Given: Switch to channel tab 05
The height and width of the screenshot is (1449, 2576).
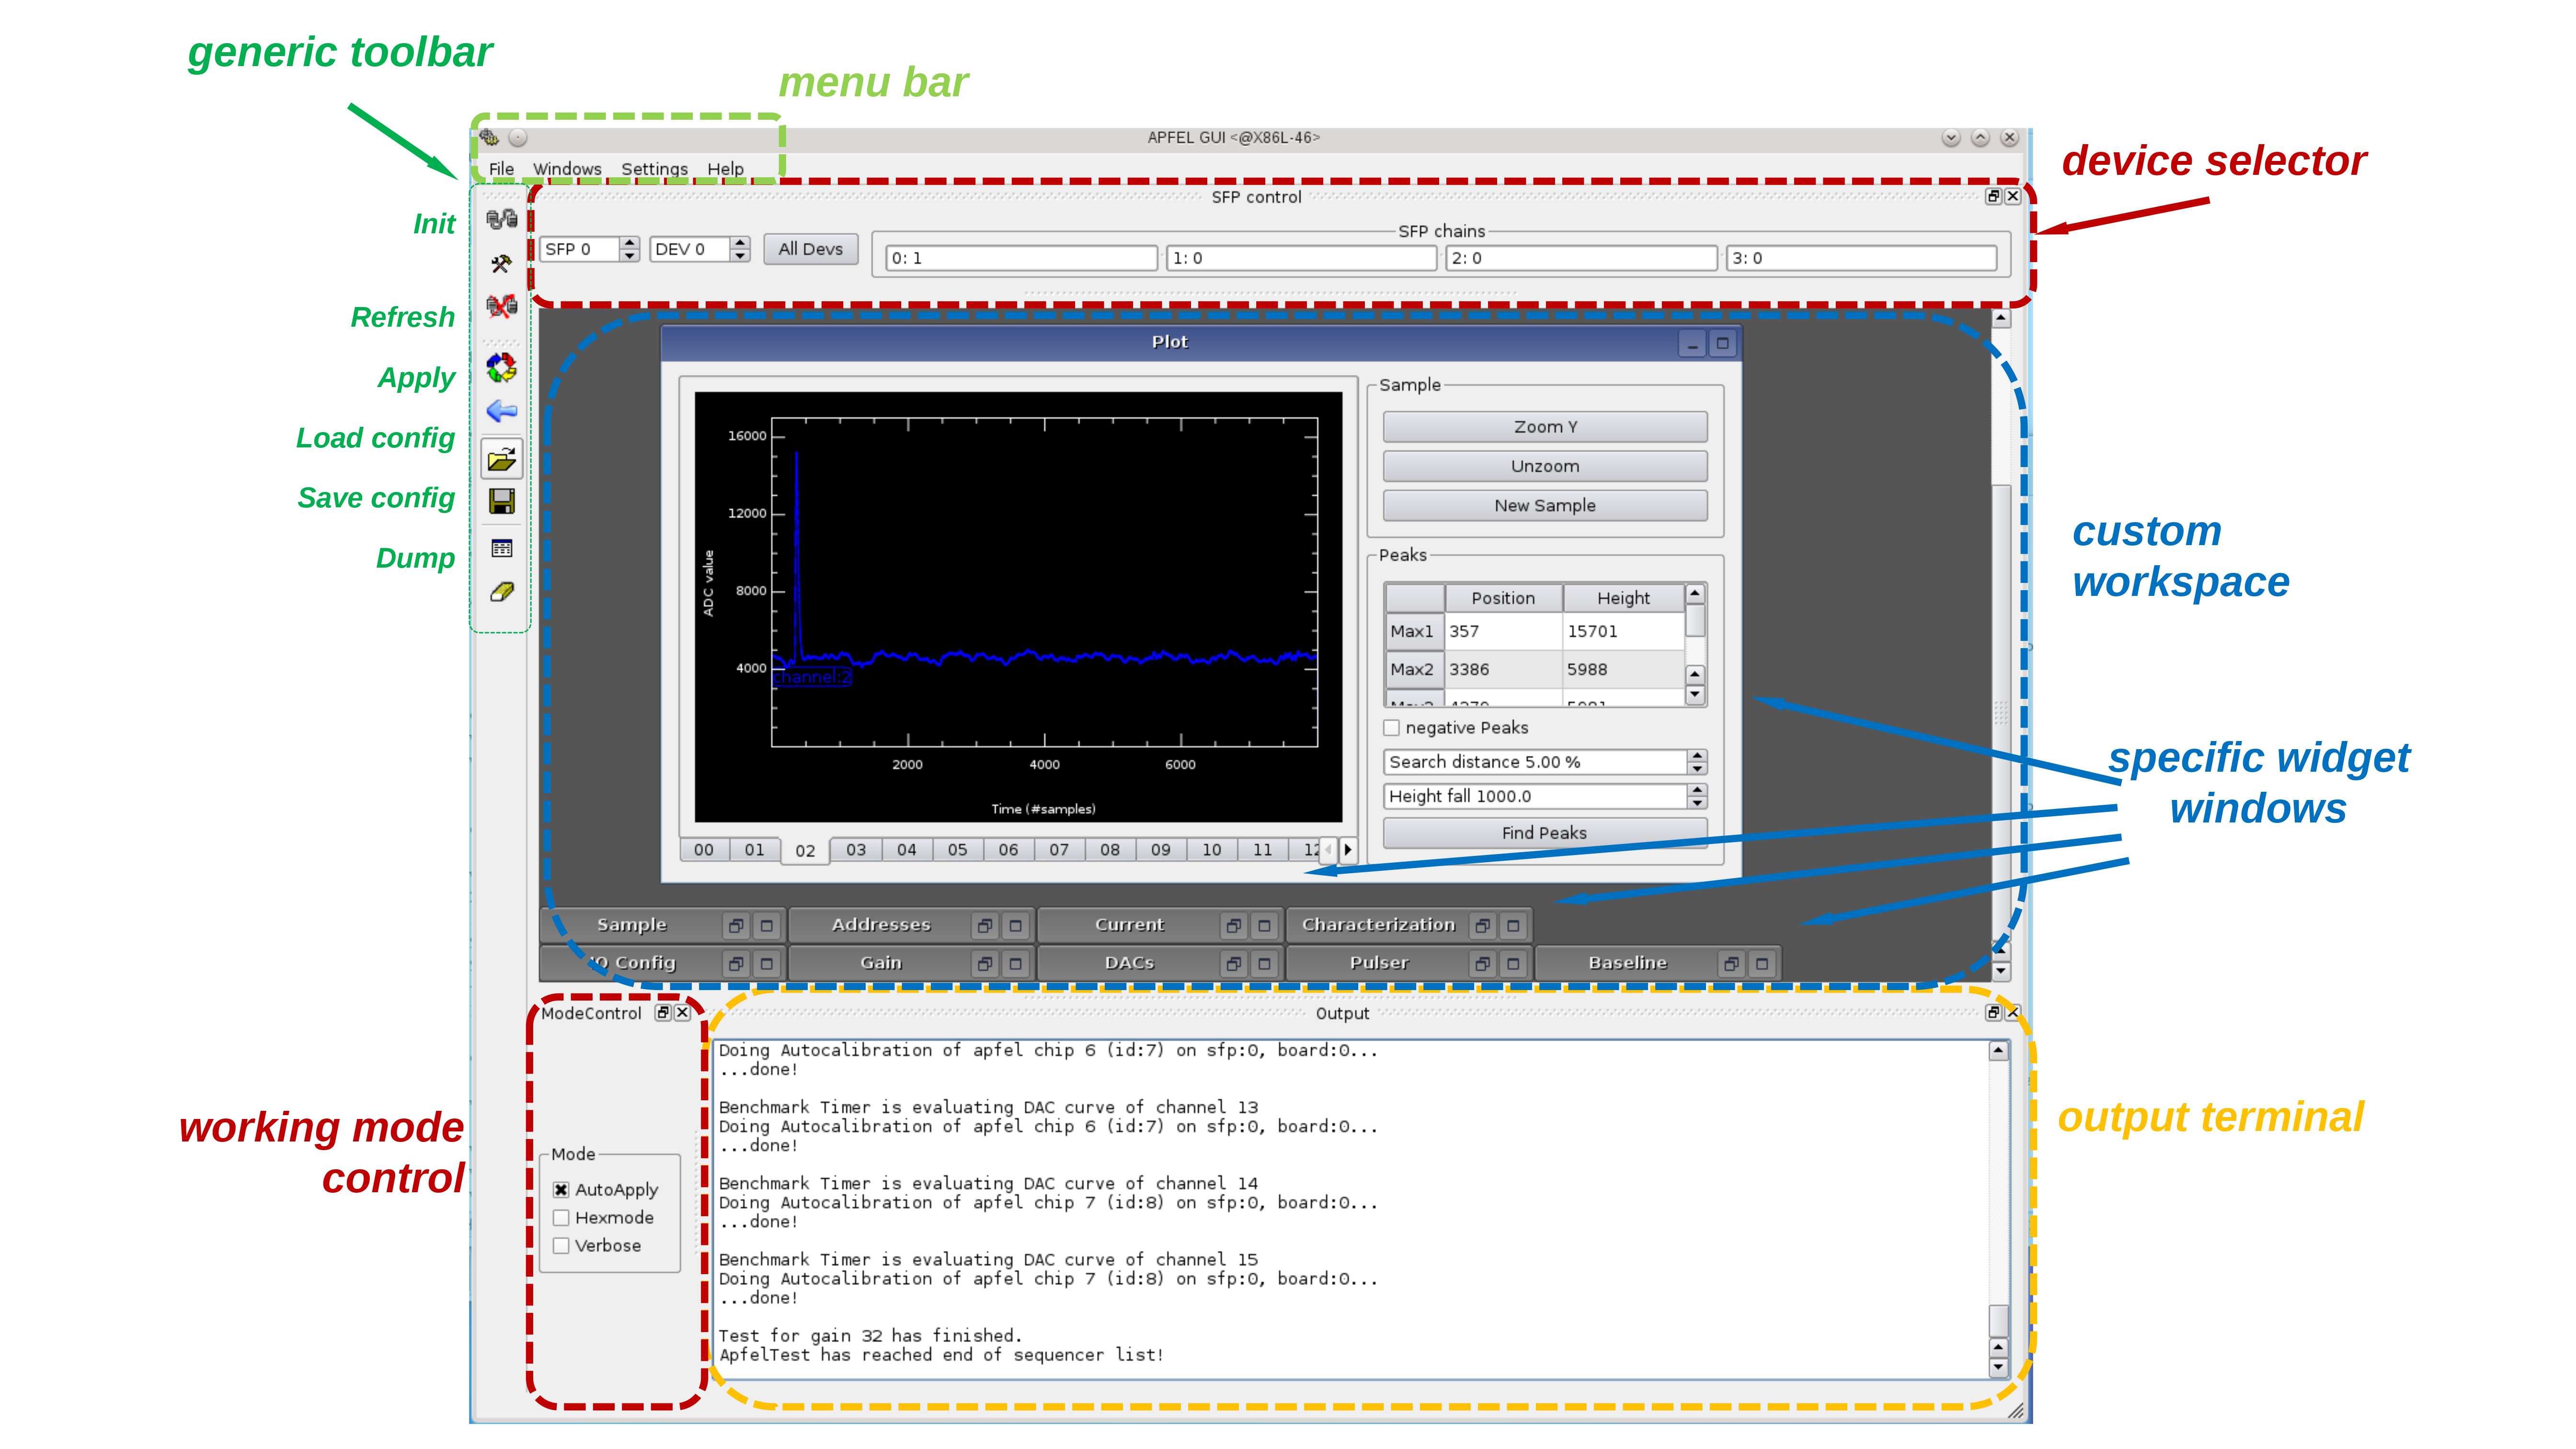Looking at the screenshot, I should [x=957, y=850].
